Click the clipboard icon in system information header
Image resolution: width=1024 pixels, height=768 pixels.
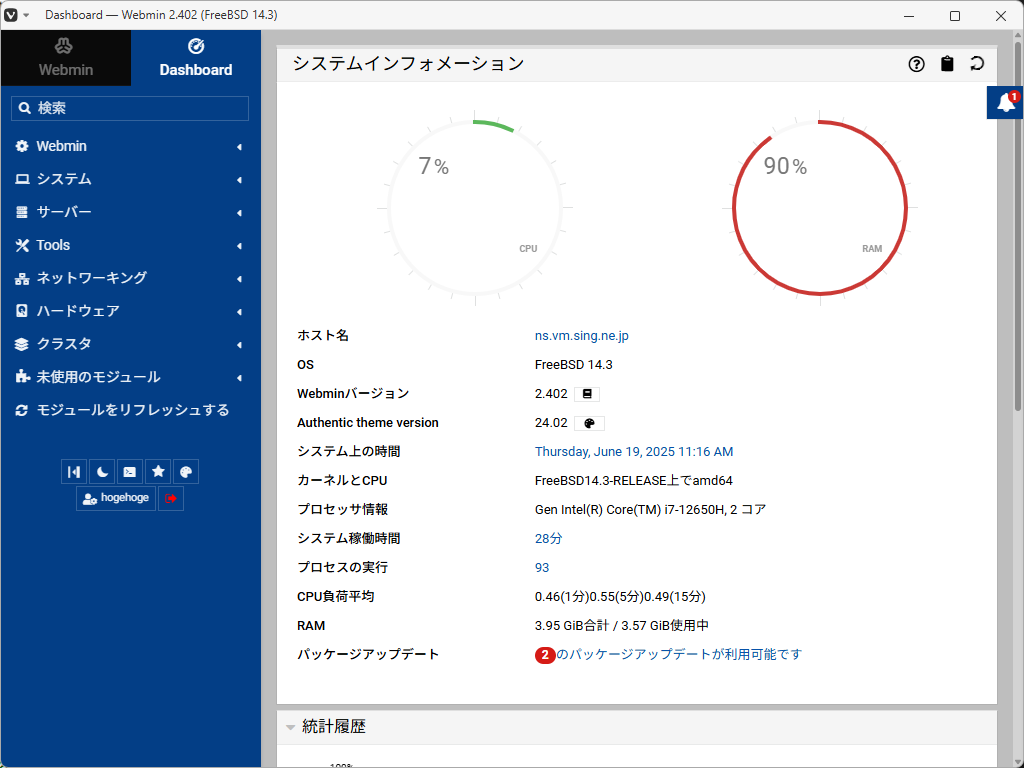947,63
